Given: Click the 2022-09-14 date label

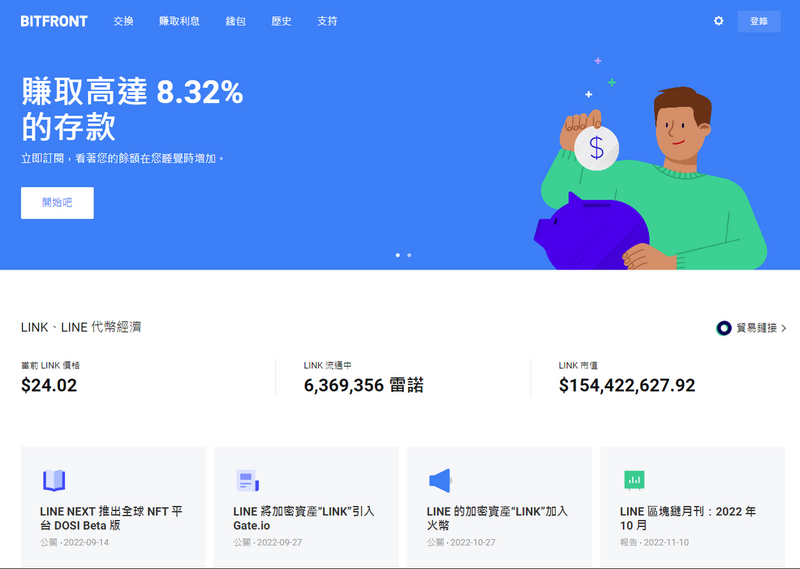Looking at the screenshot, I should pos(86,542).
